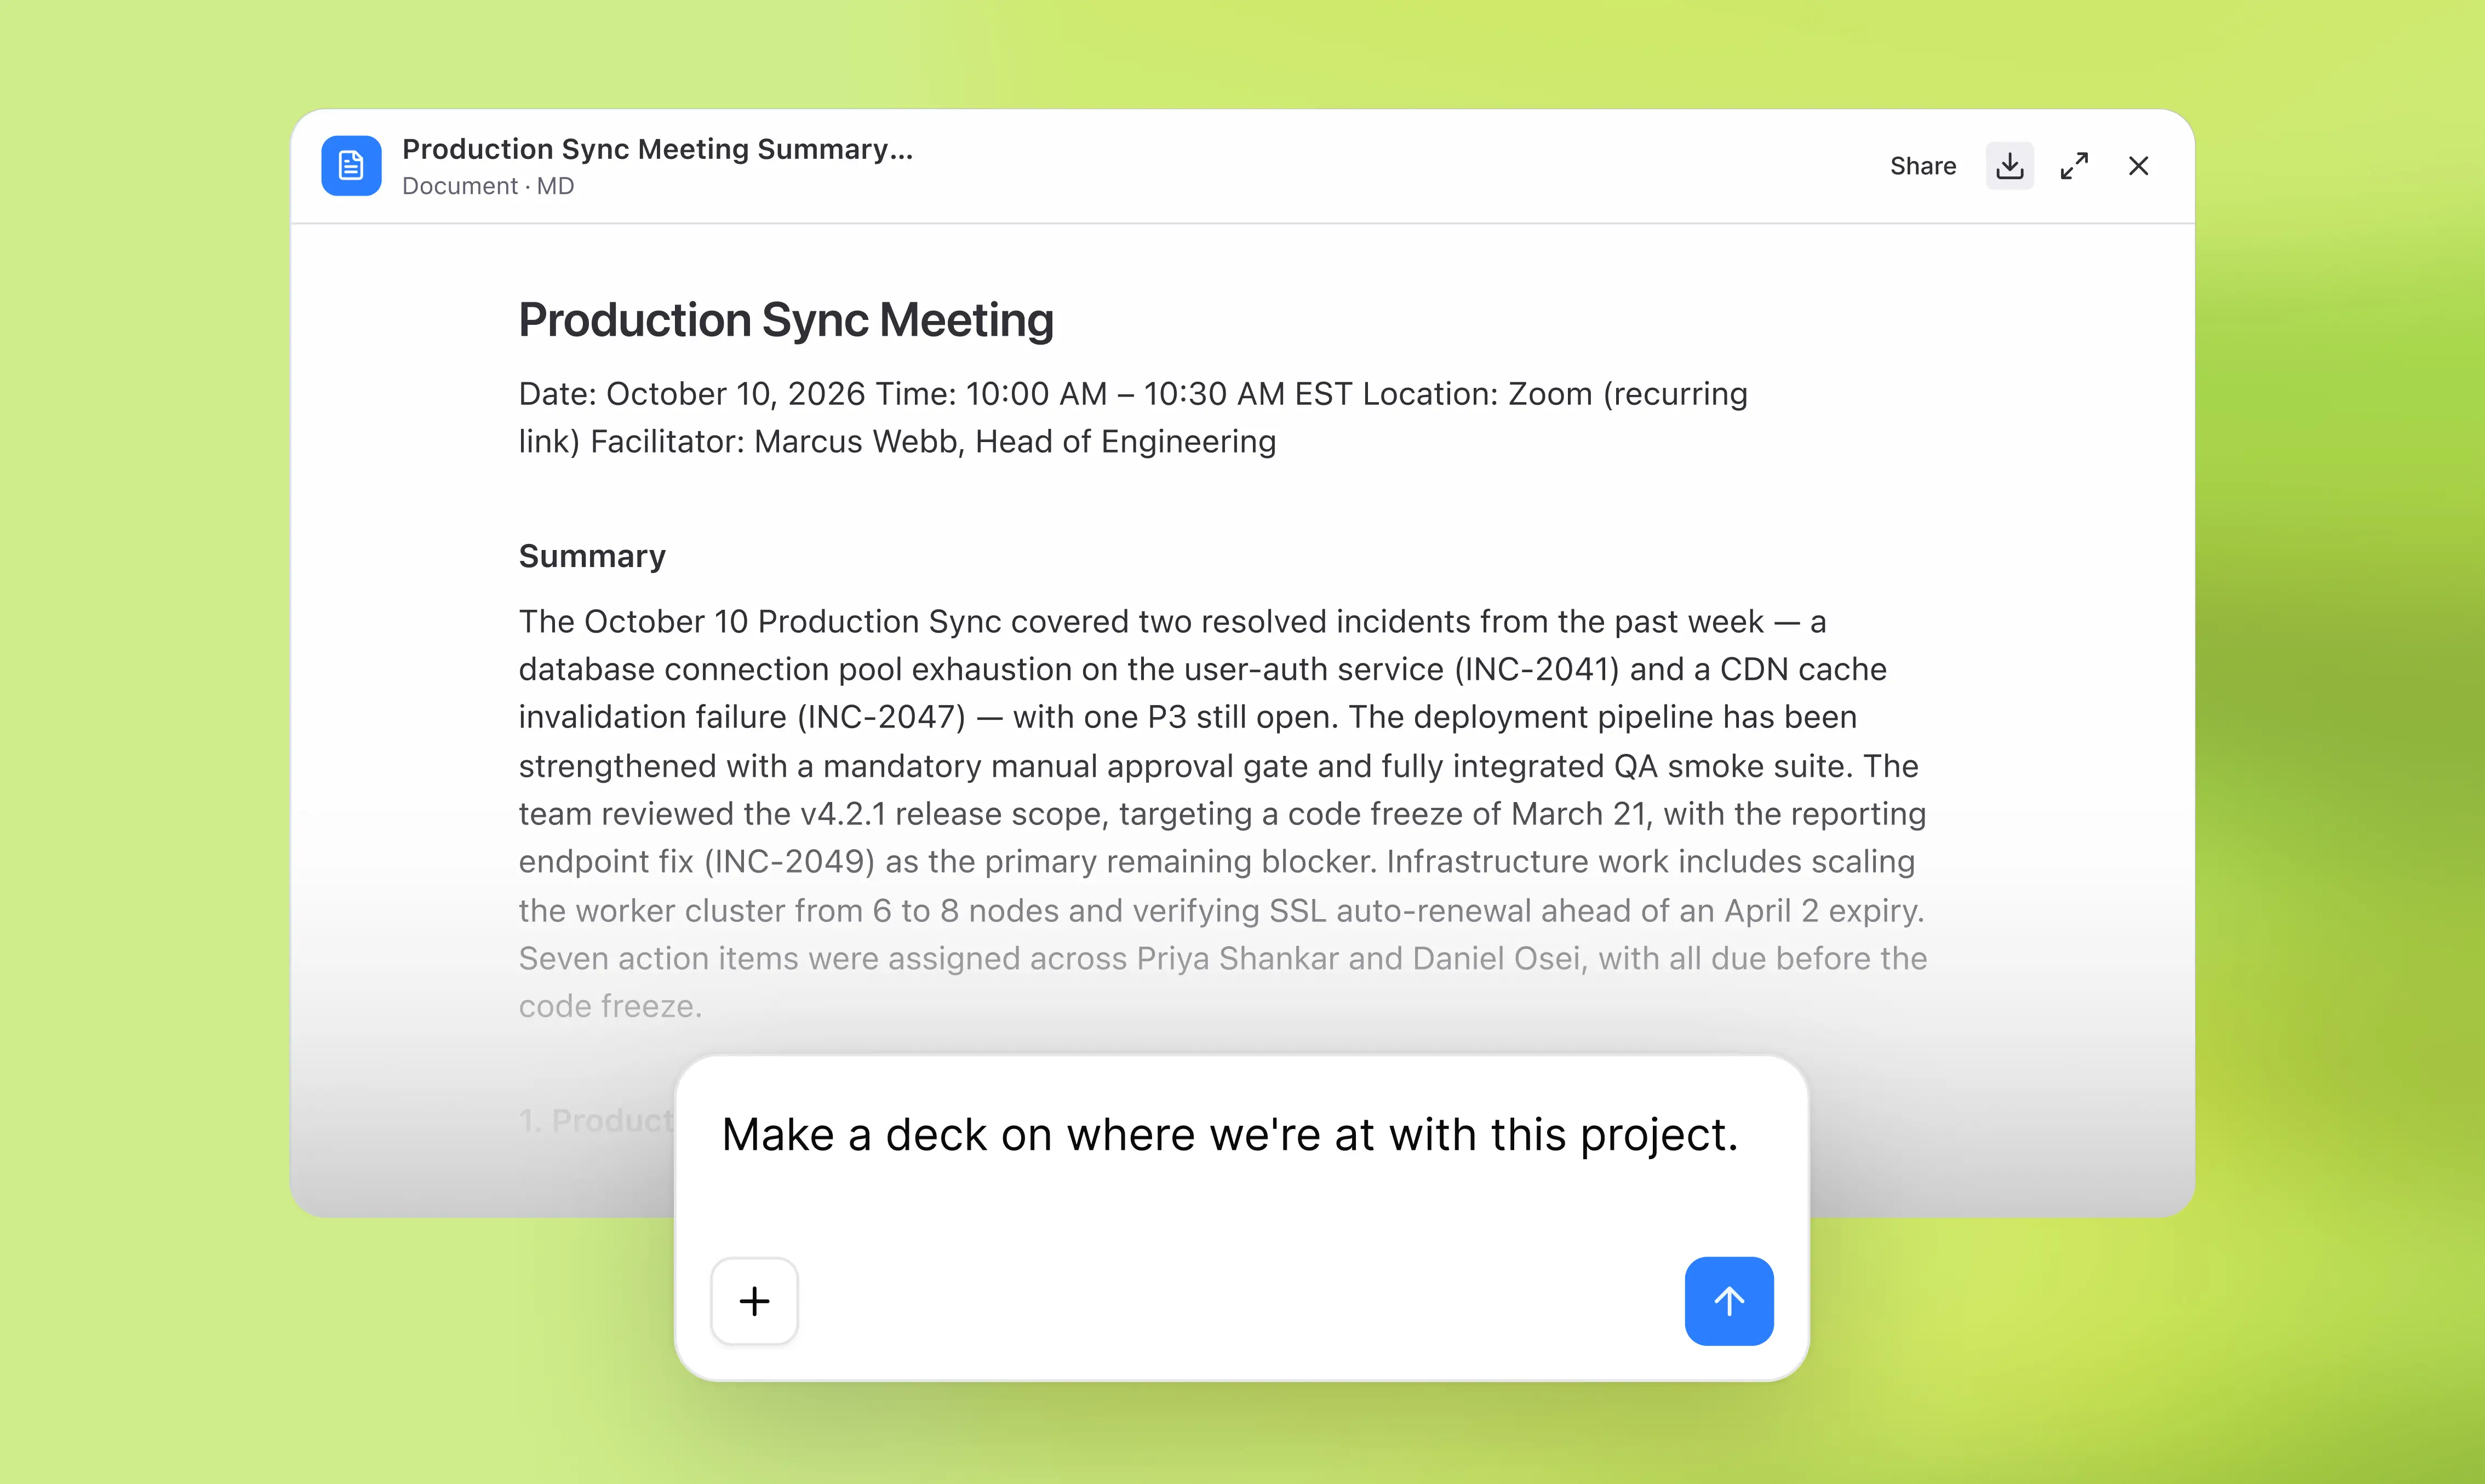The width and height of the screenshot is (2485, 1484).
Task: Click the 'code freeze.' ending line
Action: [x=610, y=1006]
